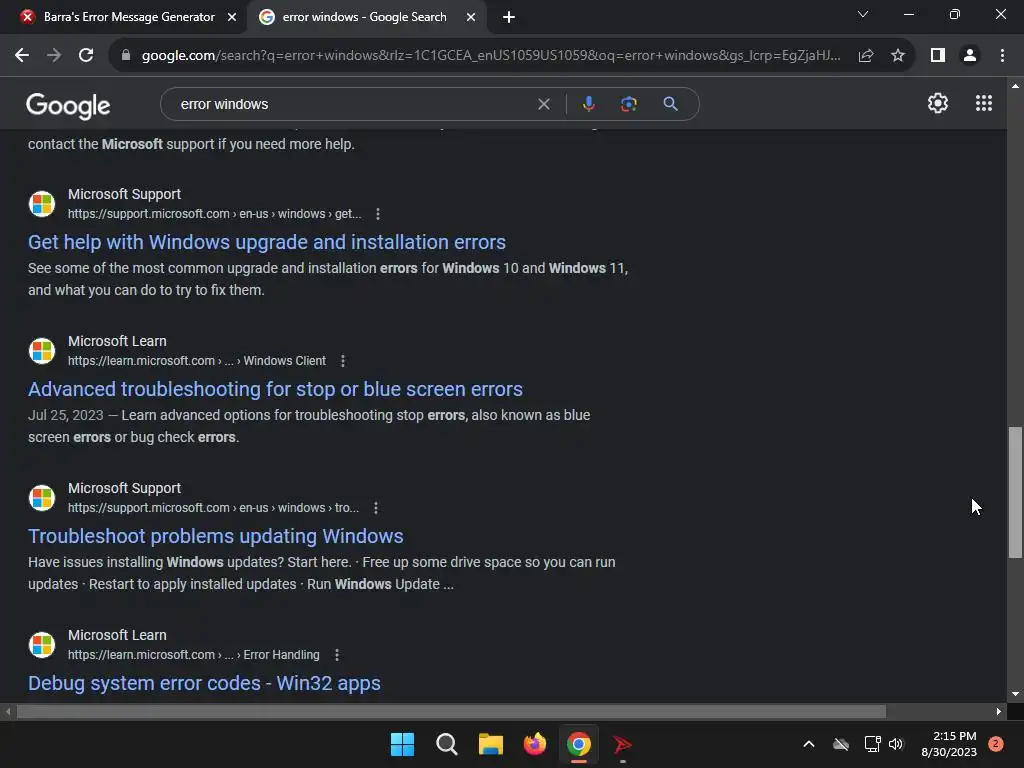This screenshot has width=1024, height=768.
Task: Open 'Troubleshoot problems updating Windows' link
Action: pyautogui.click(x=216, y=536)
